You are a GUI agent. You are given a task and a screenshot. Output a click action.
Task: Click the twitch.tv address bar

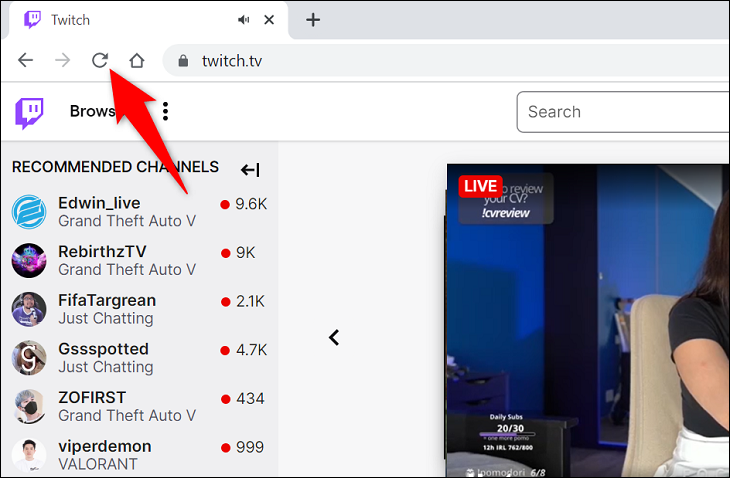(446, 61)
